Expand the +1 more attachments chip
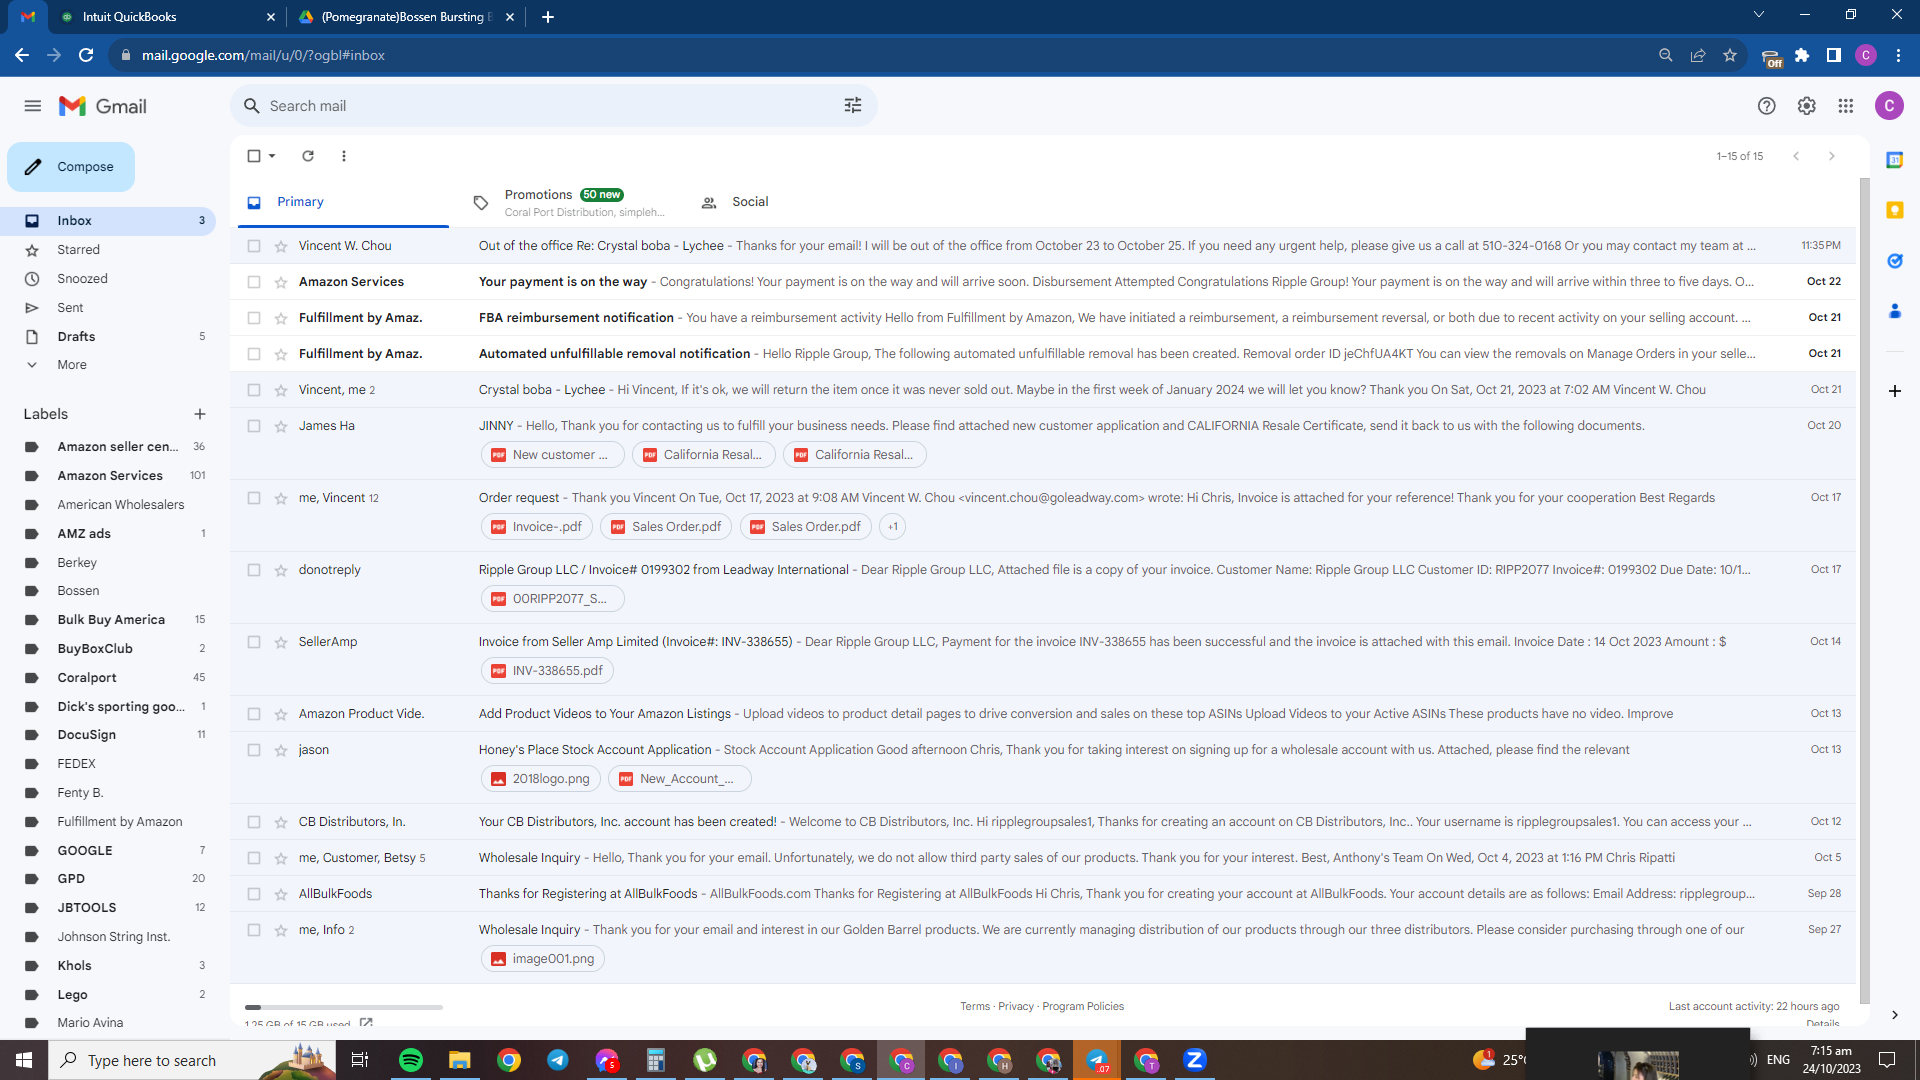The image size is (1920, 1080). [893, 527]
